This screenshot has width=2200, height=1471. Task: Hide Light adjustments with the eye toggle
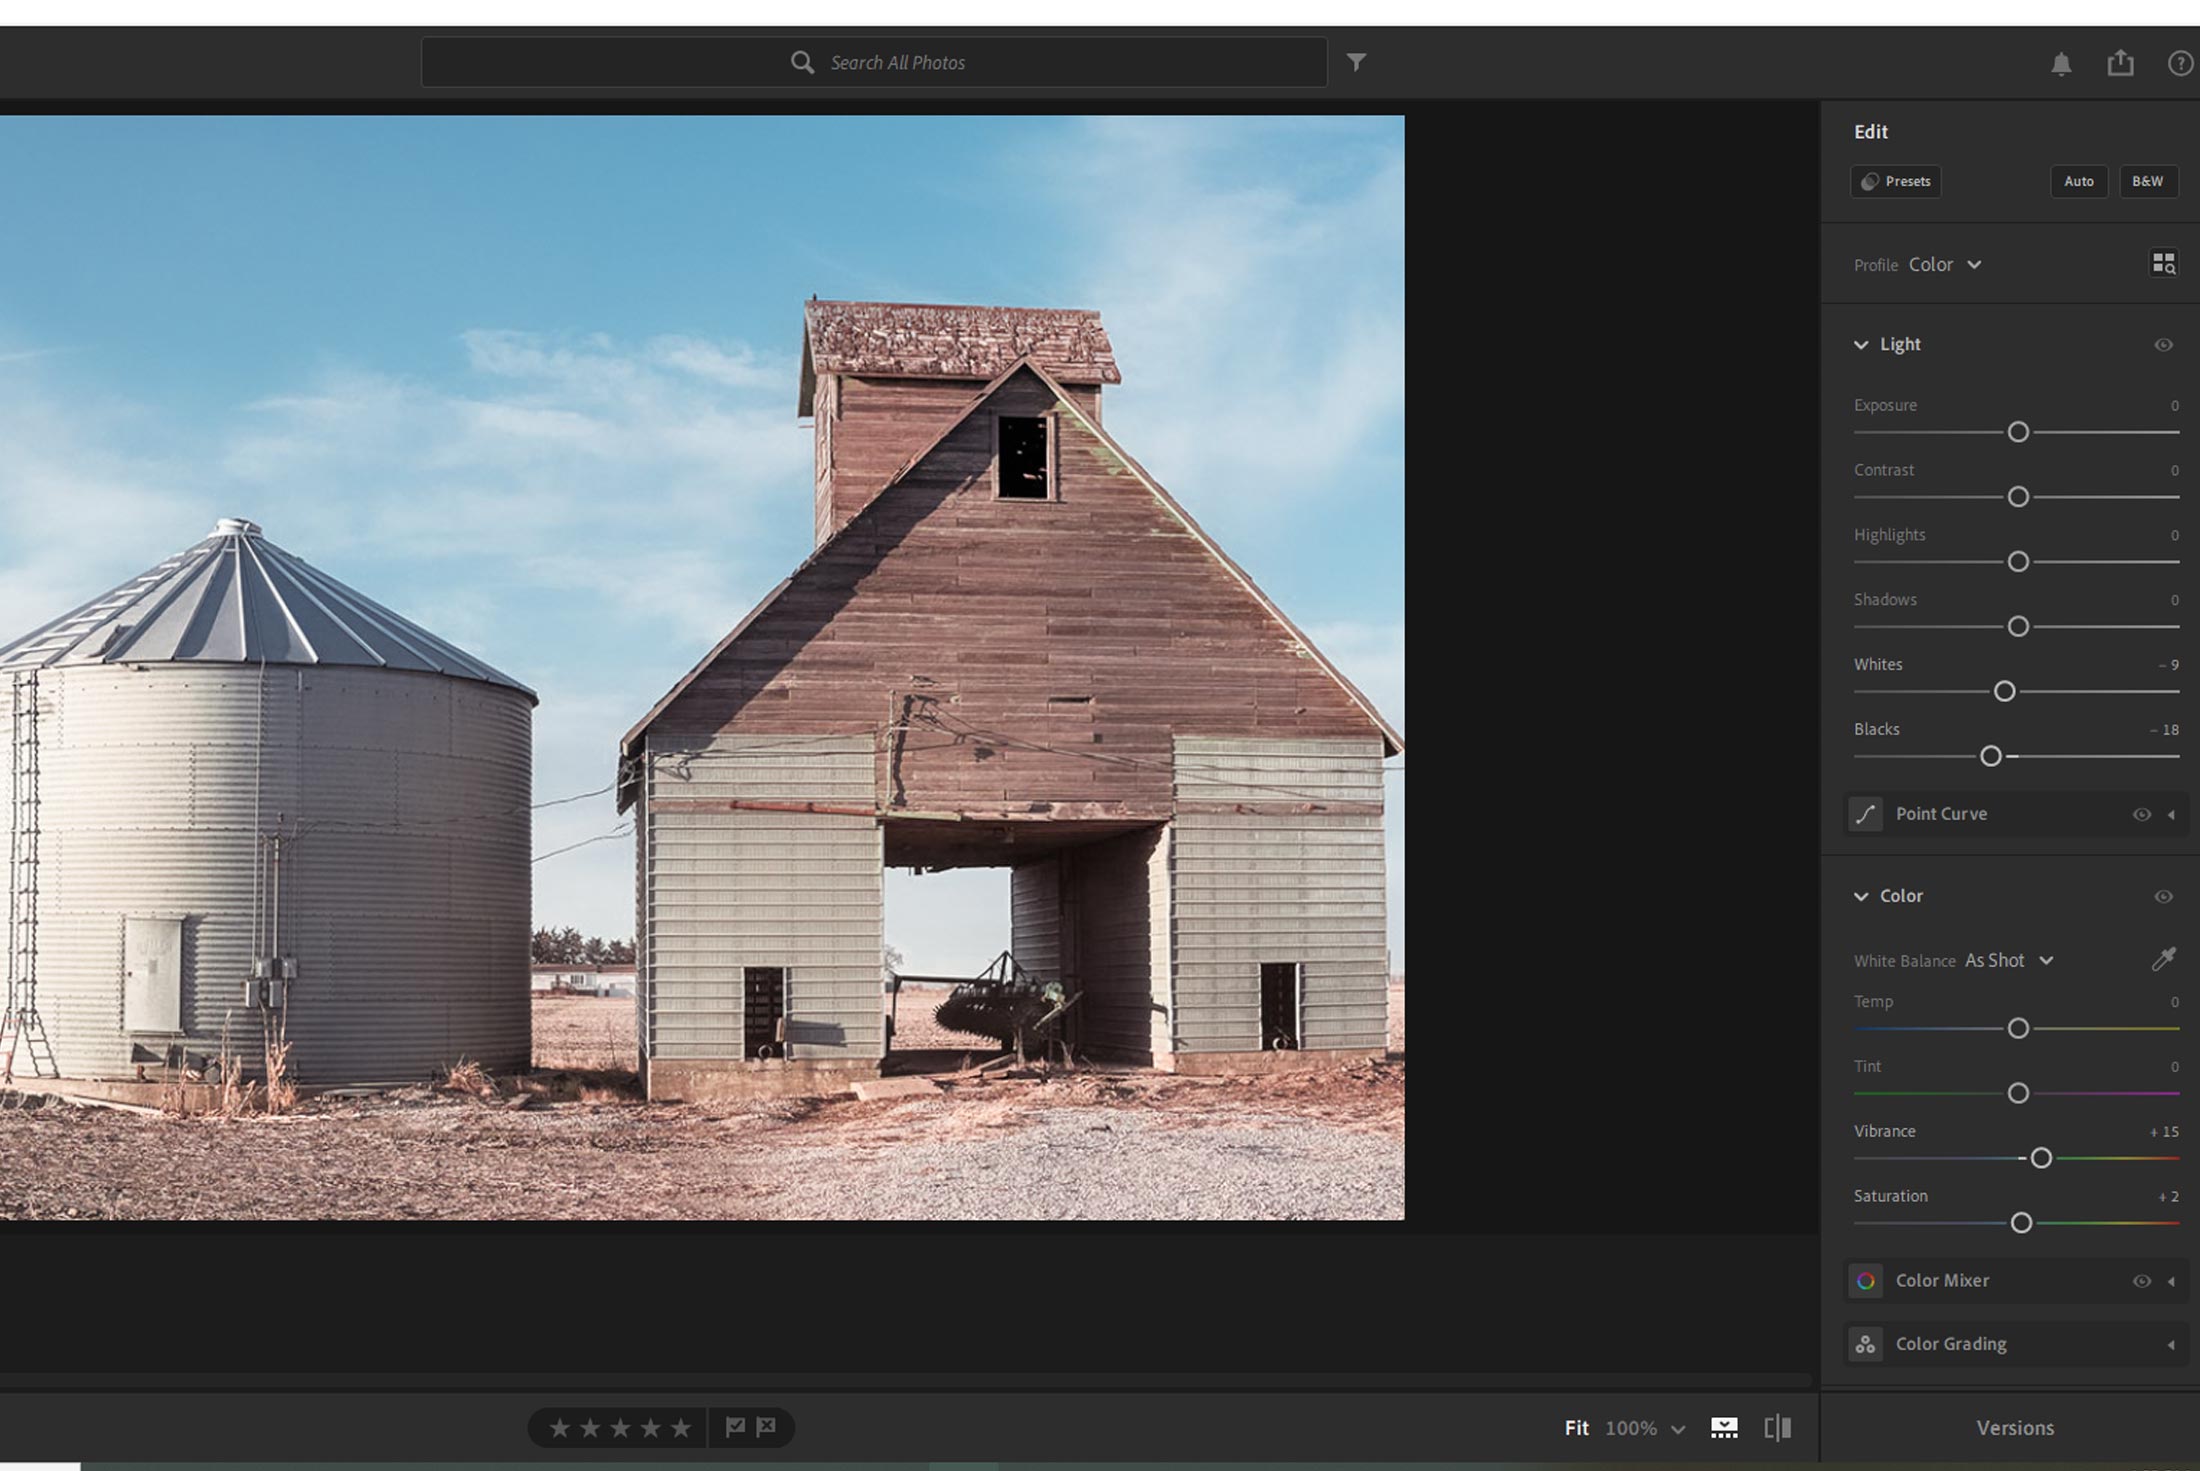pos(2163,344)
